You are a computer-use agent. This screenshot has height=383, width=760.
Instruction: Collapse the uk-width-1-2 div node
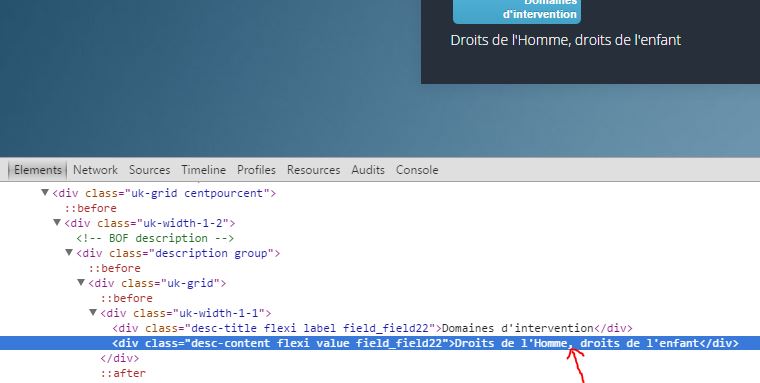tap(57, 223)
